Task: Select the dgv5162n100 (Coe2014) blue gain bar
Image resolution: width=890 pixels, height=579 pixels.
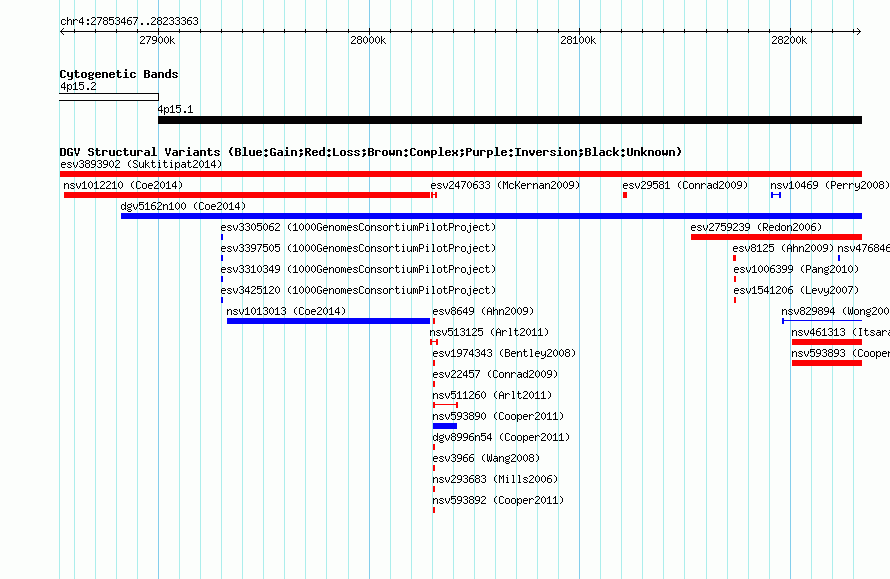Action: (x=492, y=216)
